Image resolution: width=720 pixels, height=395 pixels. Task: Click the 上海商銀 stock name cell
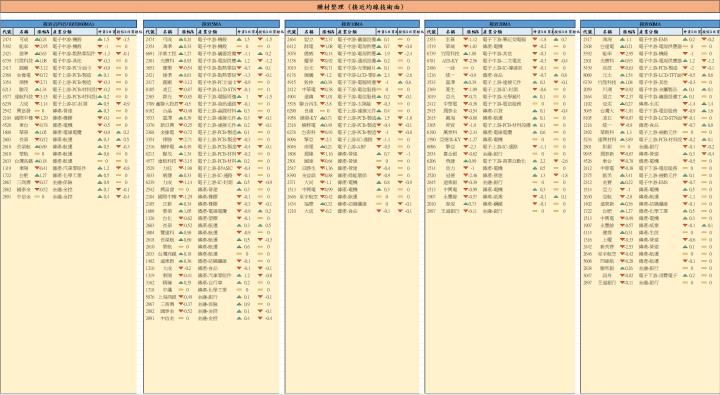click(x=167, y=297)
